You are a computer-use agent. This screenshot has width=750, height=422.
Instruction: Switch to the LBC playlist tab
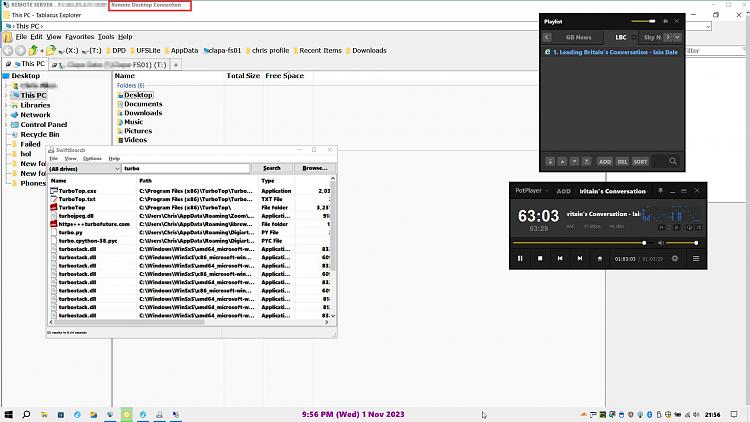pos(621,37)
